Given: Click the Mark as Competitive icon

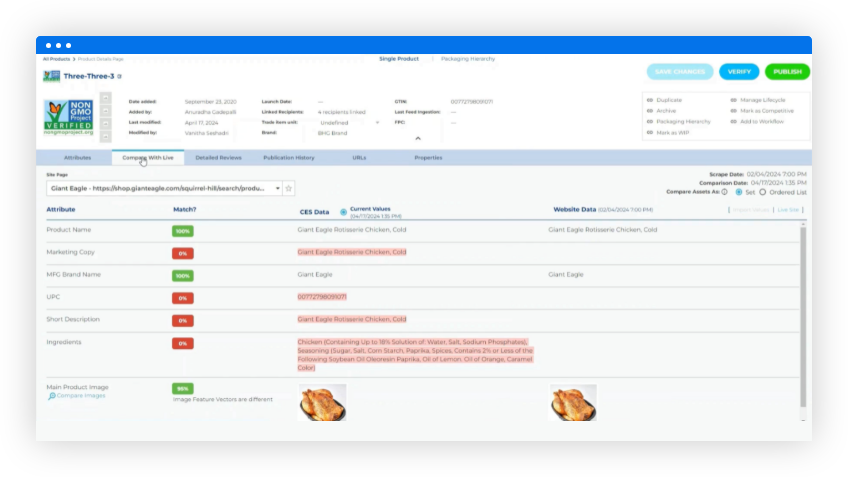Looking at the screenshot, I should [x=734, y=111].
